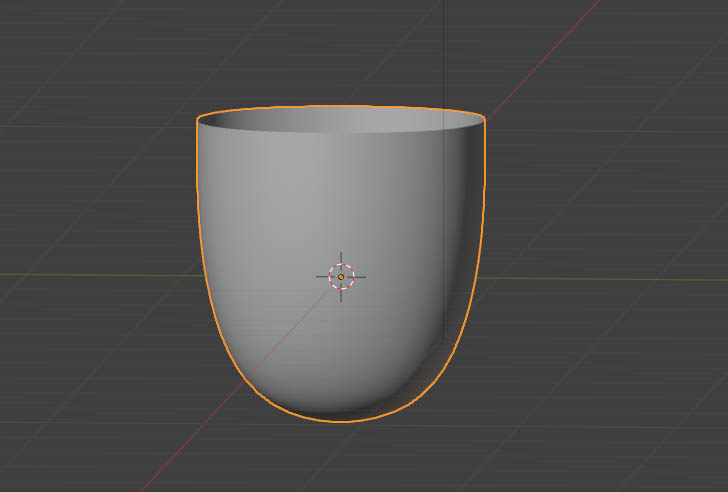Click the green Y axis line right of cup
This screenshot has height=492, width=728.
600,279
